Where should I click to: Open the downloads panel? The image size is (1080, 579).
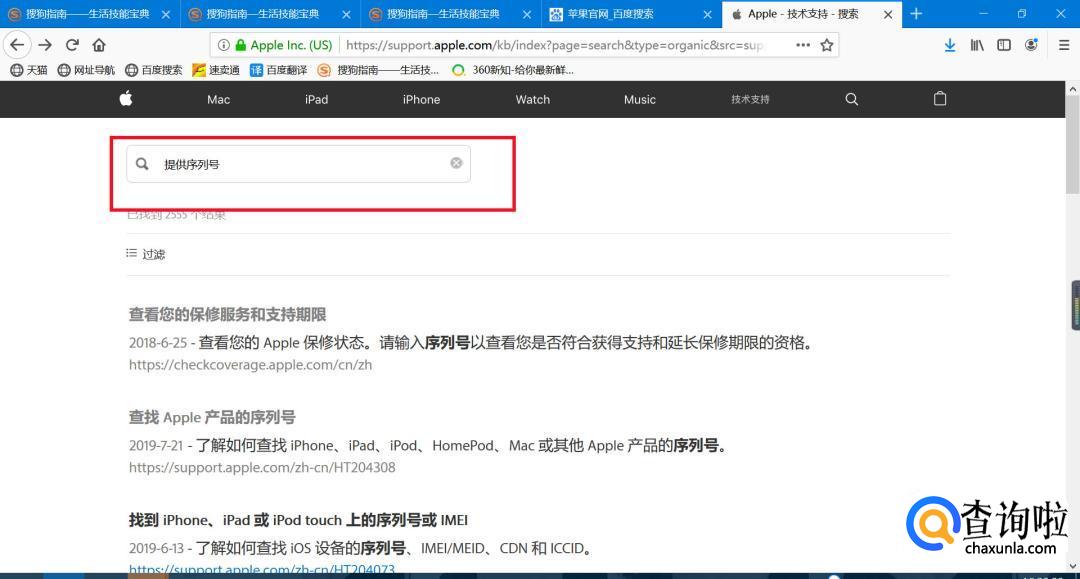coord(950,45)
